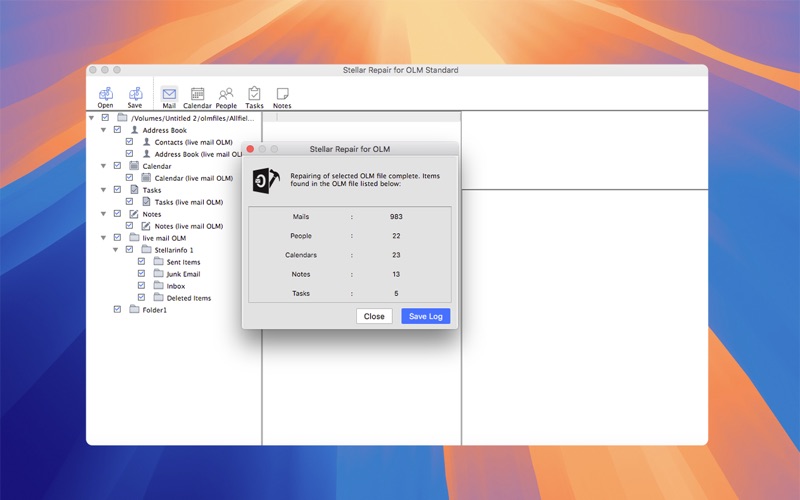Click the Sent Items folder icon

pyautogui.click(x=159, y=261)
